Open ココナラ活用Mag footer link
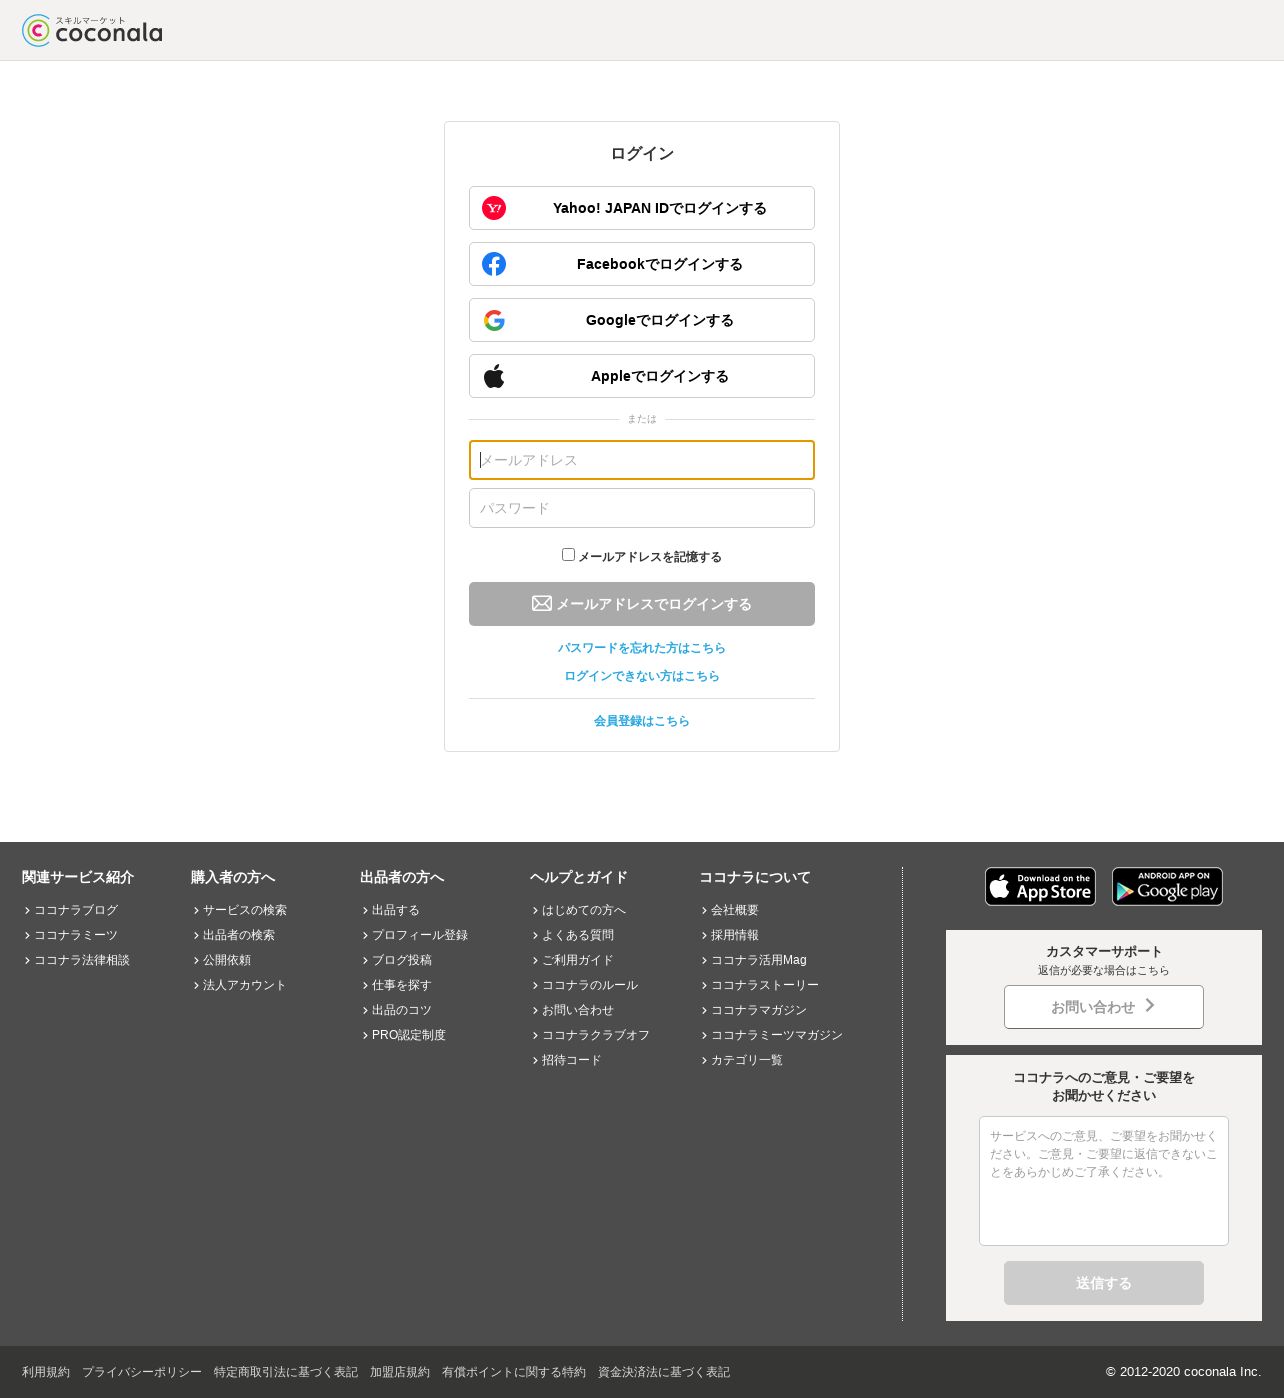This screenshot has width=1284, height=1398. click(759, 960)
